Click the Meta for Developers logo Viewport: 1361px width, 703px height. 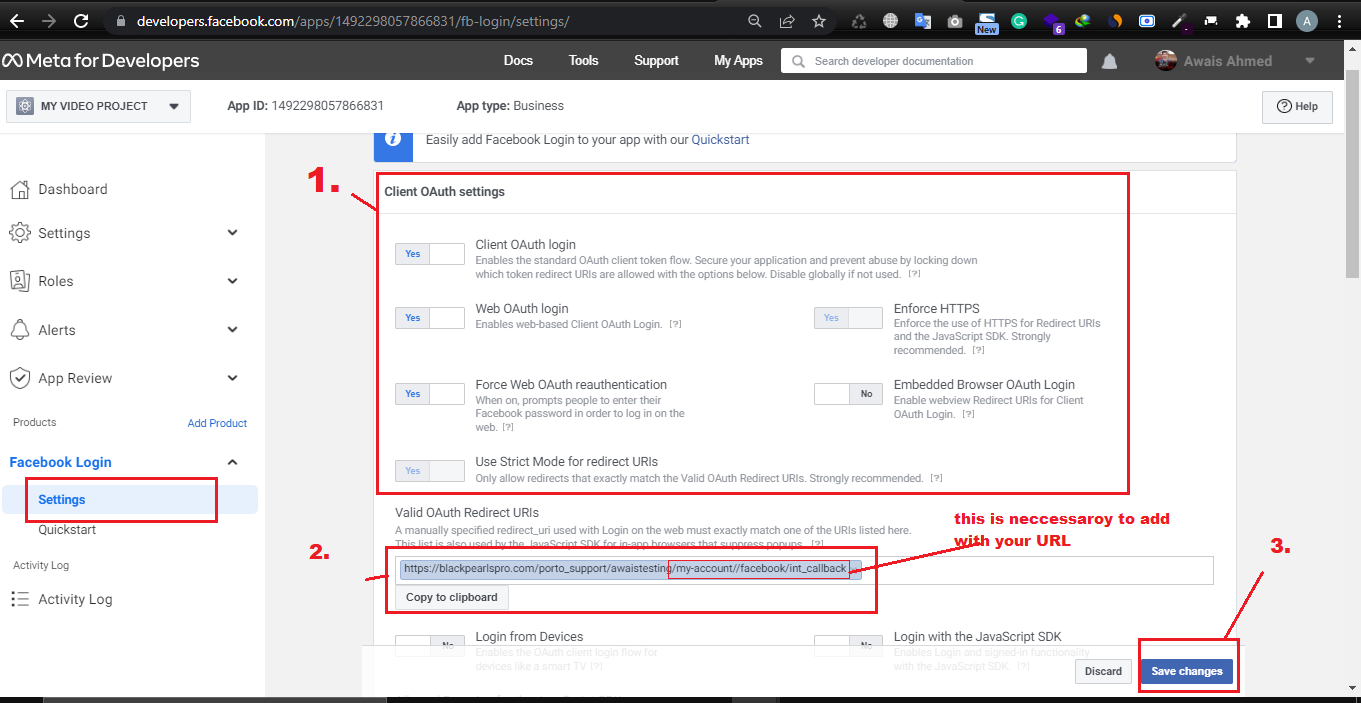(100, 61)
